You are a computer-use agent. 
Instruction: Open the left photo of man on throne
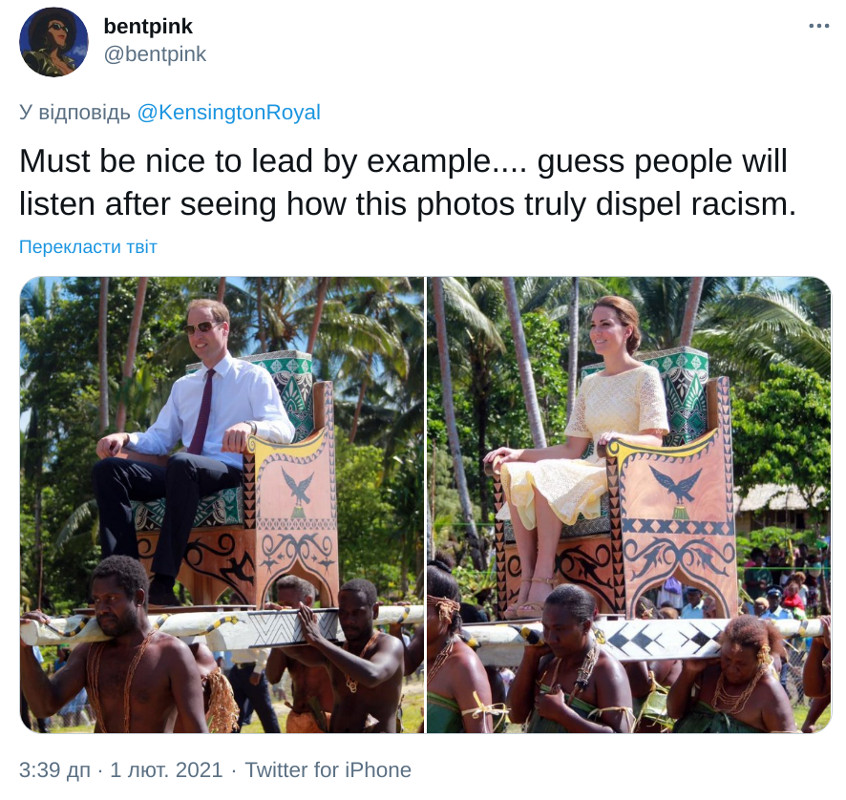tap(221, 504)
